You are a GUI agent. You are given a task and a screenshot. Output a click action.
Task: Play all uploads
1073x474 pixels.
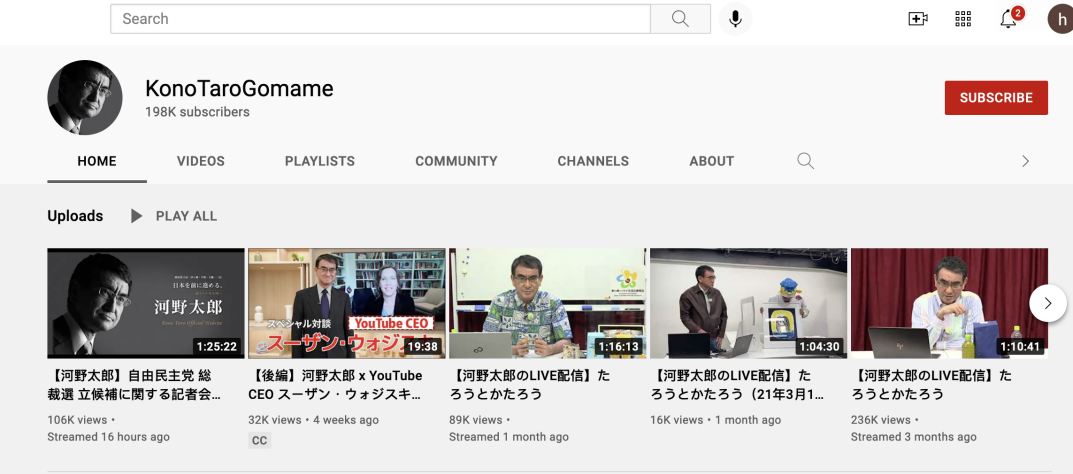[174, 216]
